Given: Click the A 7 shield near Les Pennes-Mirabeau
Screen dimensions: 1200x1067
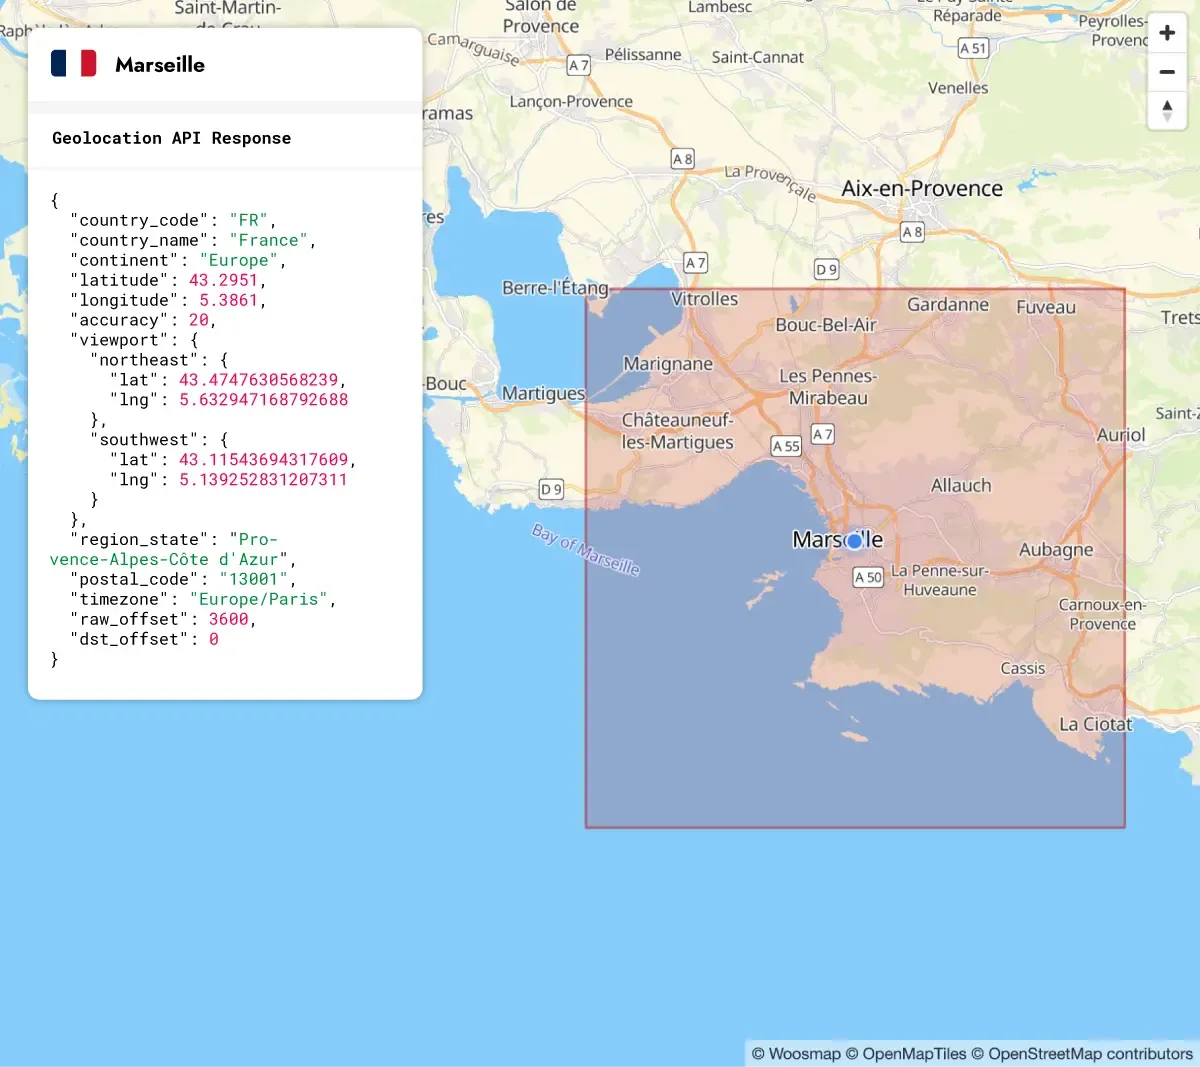Looking at the screenshot, I should coord(822,434).
